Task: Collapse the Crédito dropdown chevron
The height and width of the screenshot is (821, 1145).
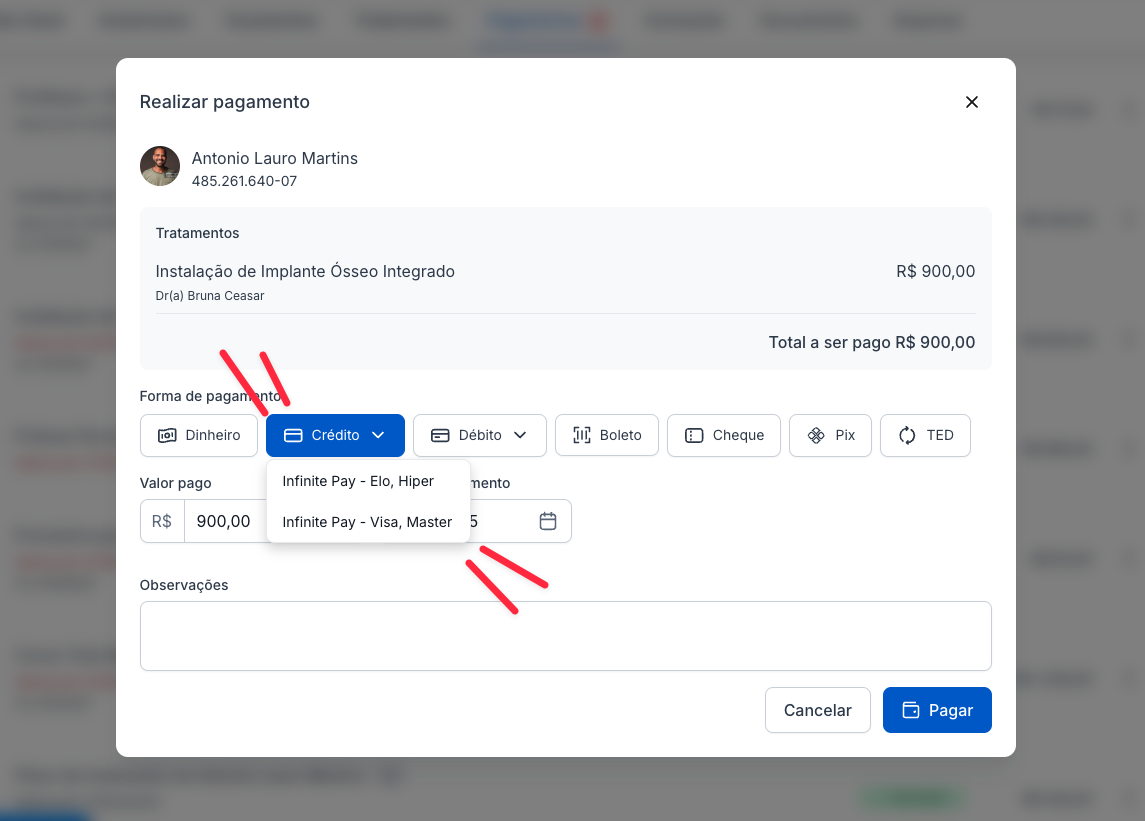Action: [x=378, y=435]
